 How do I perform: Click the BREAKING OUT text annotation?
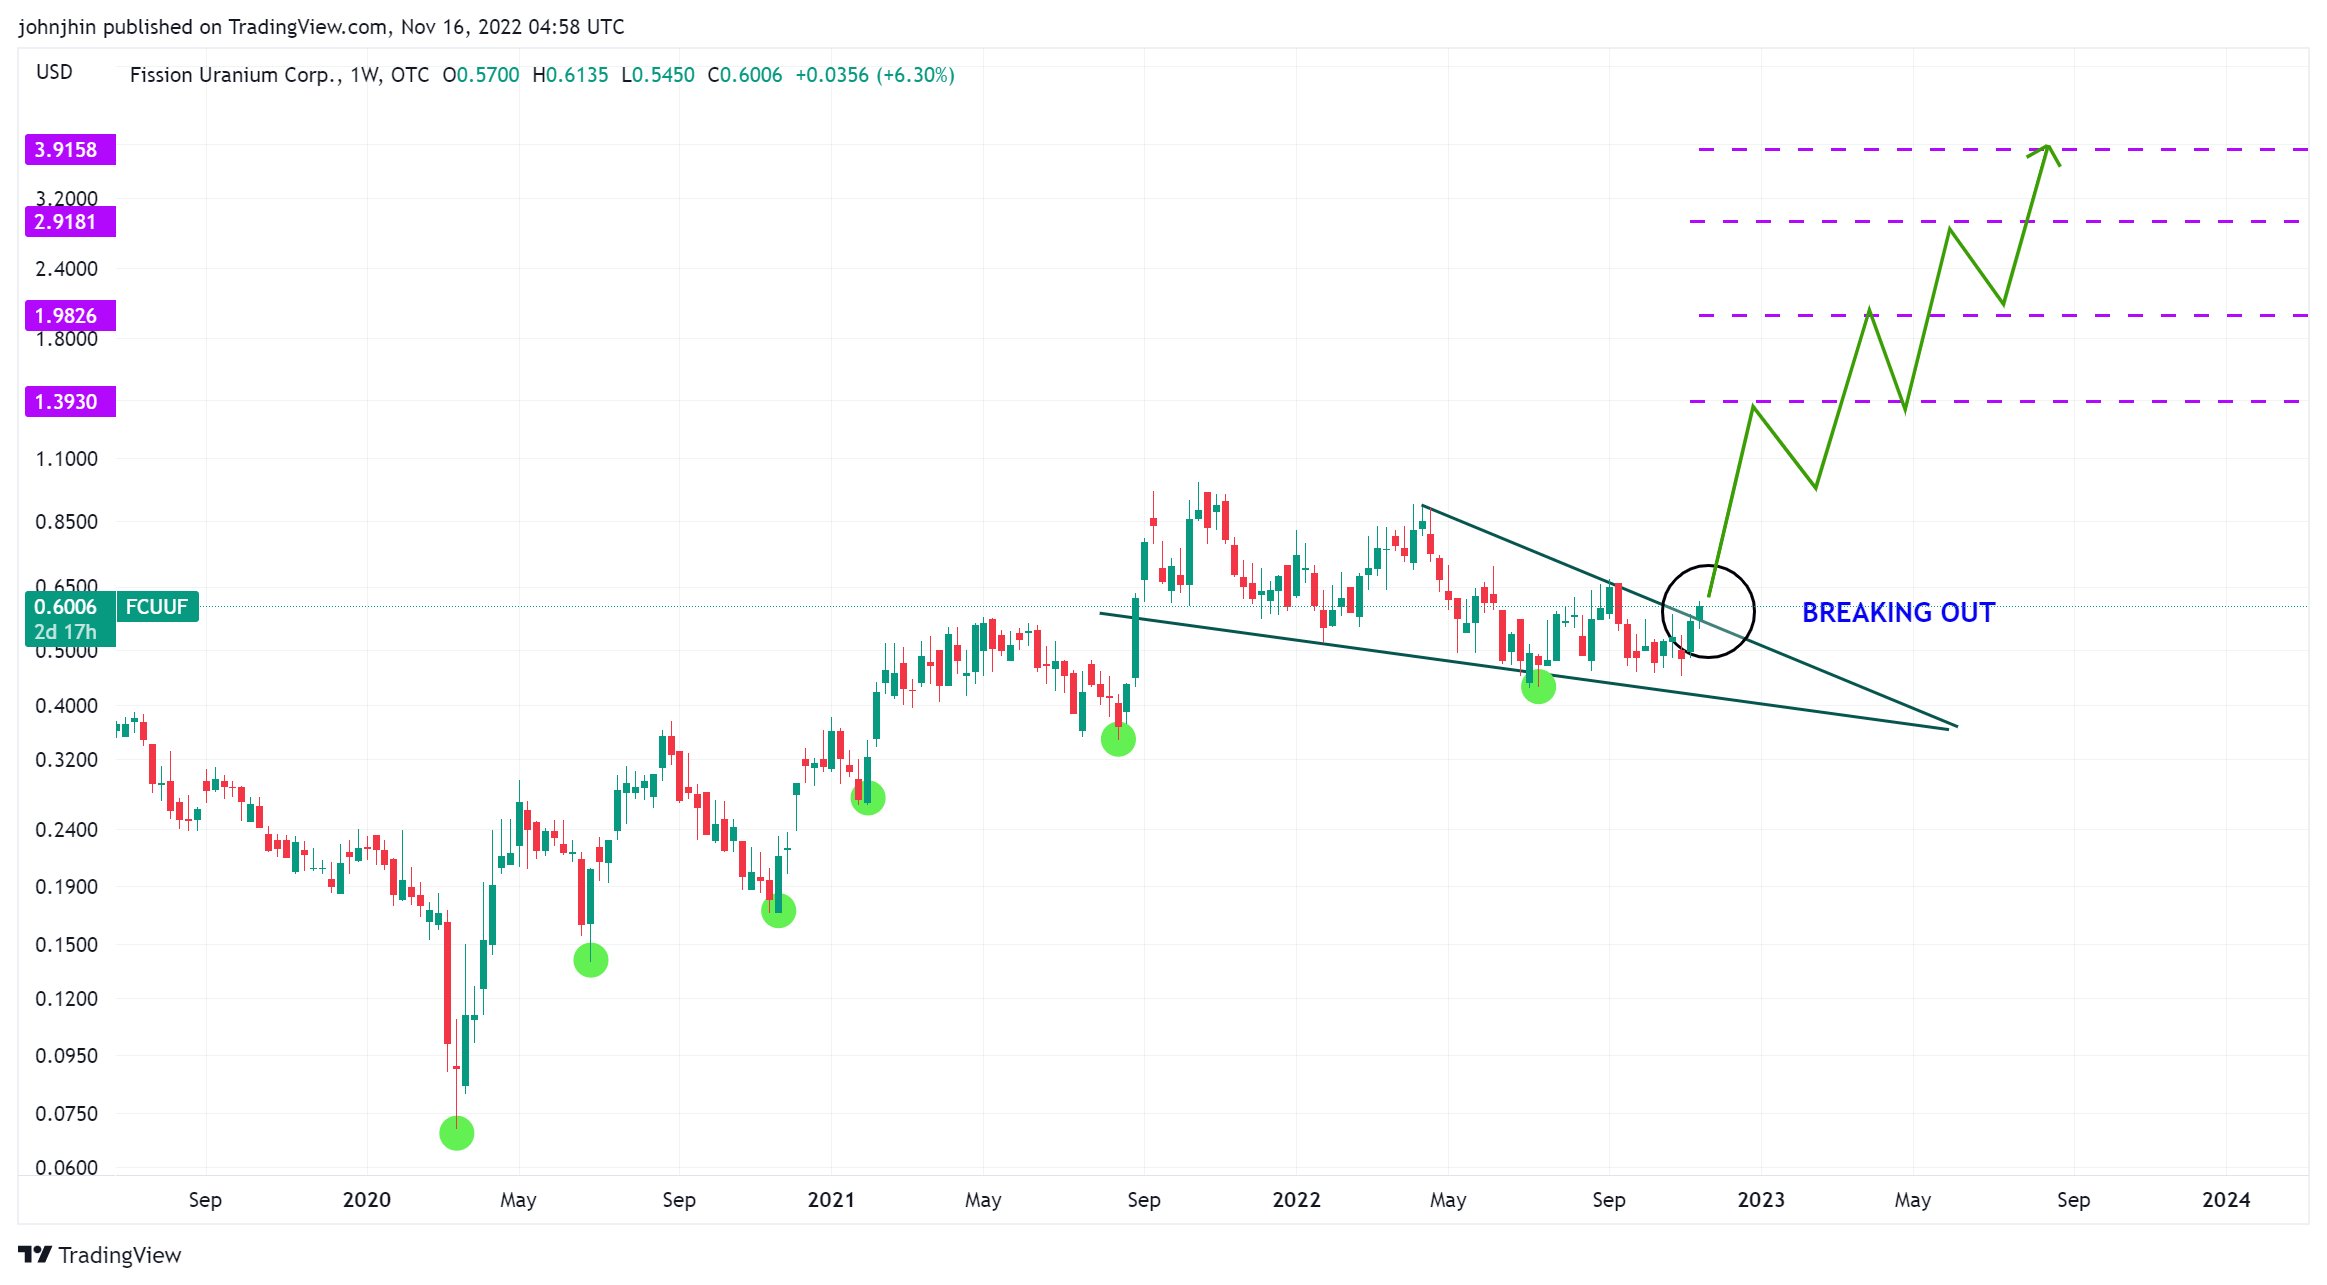[x=1897, y=613]
